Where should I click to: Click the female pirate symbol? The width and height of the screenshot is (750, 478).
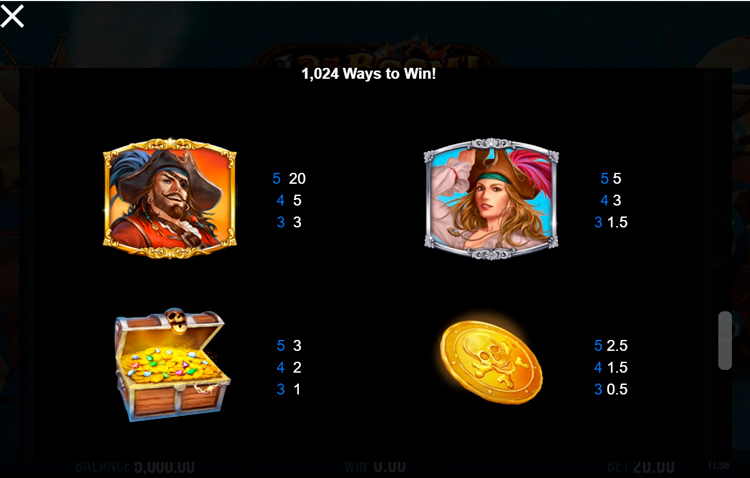(x=491, y=199)
